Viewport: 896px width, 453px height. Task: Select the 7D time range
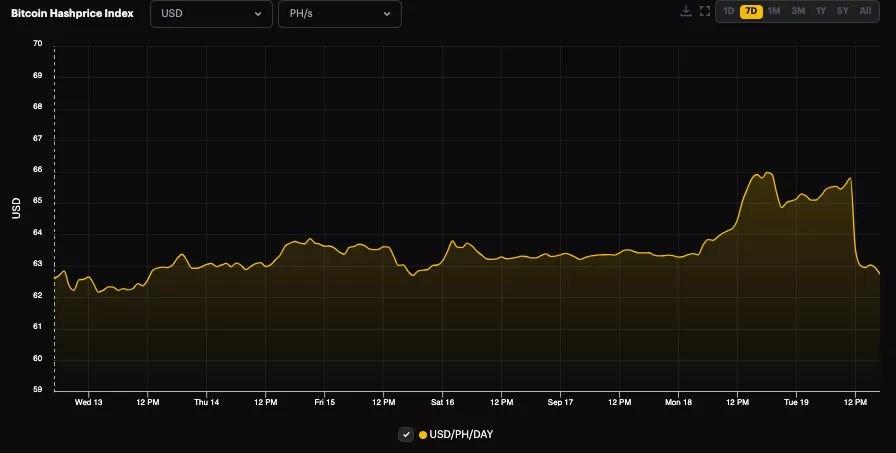click(x=750, y=11)
